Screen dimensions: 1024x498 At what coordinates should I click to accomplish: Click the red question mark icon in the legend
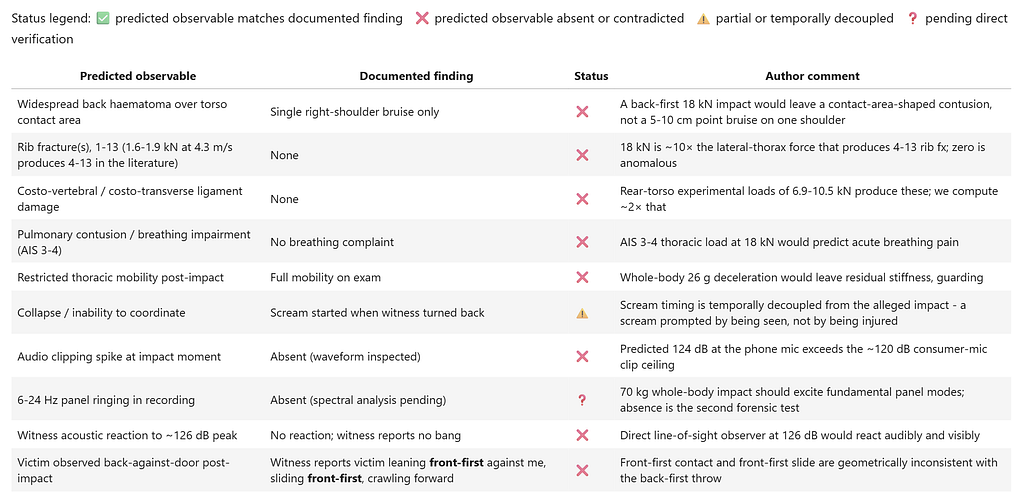(x=912, y=18)
